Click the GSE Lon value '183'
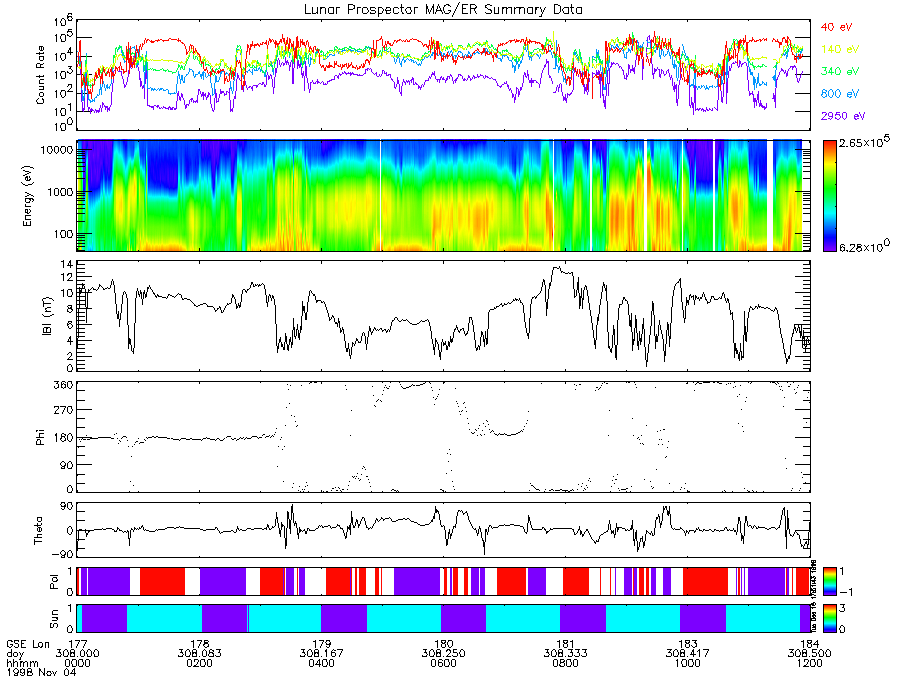Image resolution: width=900 pixels, height=700 pixels. coord(687,644)
